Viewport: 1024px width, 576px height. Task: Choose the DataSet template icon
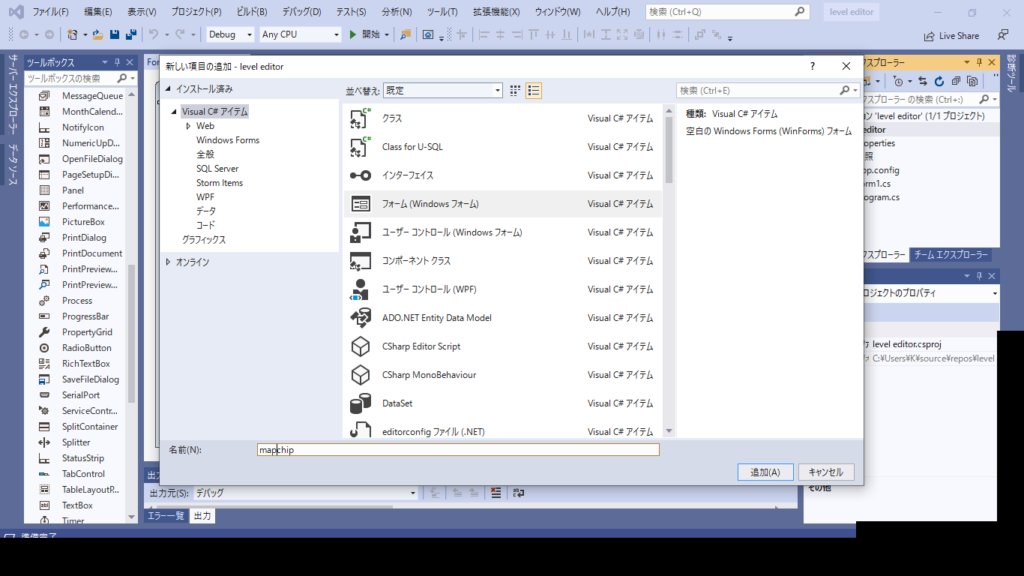pyautogui.click(x=361, y=404)
